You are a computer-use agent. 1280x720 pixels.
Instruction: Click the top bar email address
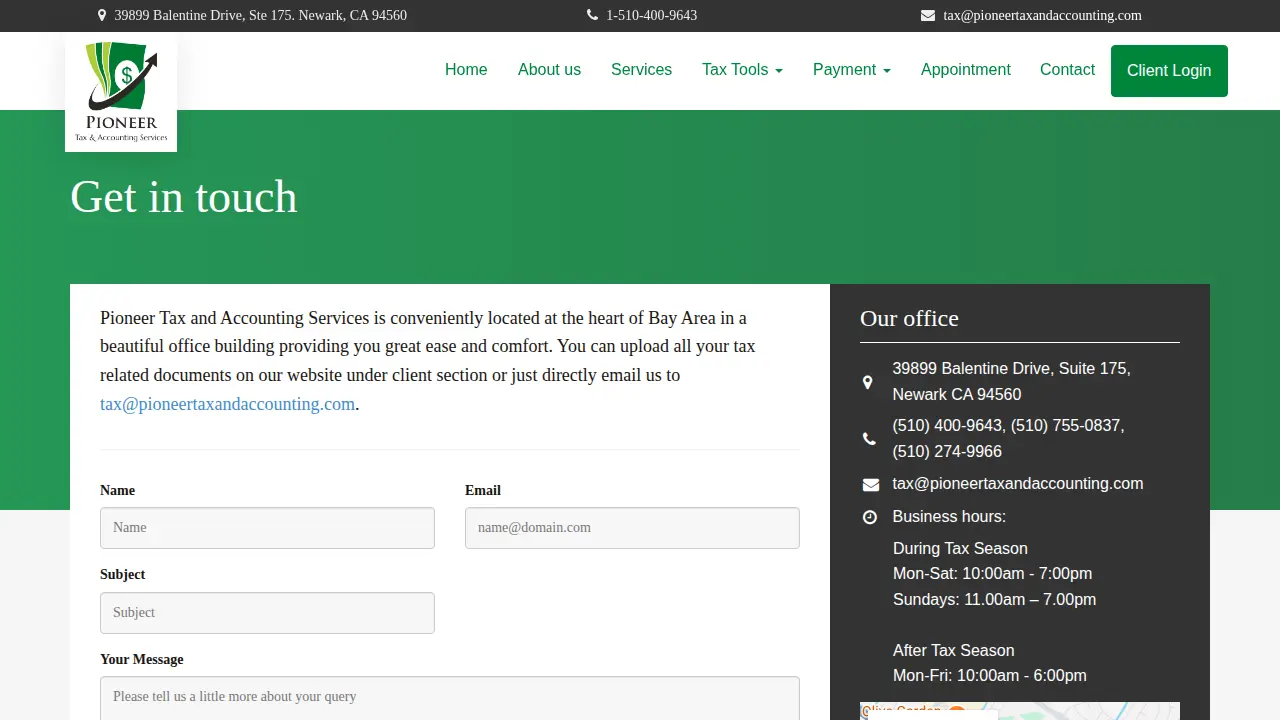tap(1042, 16)
